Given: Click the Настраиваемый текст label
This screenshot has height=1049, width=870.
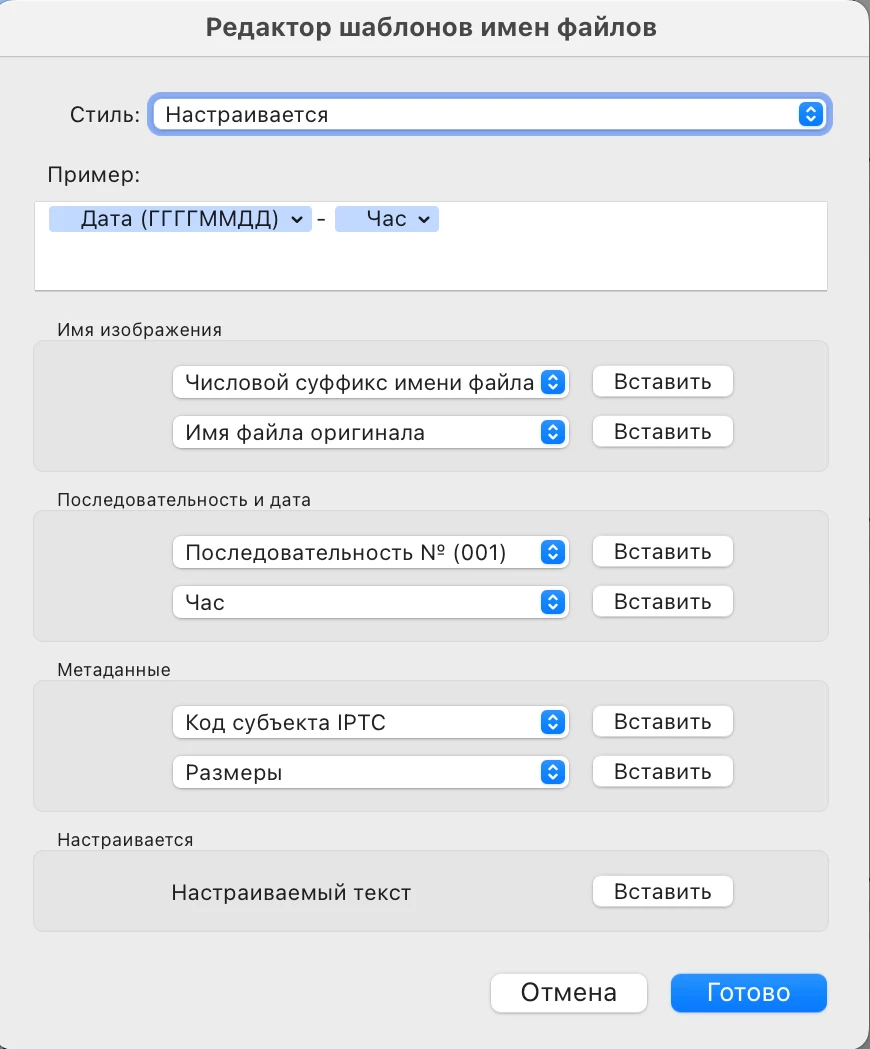Looking at the screenshot, I should 291,892.
